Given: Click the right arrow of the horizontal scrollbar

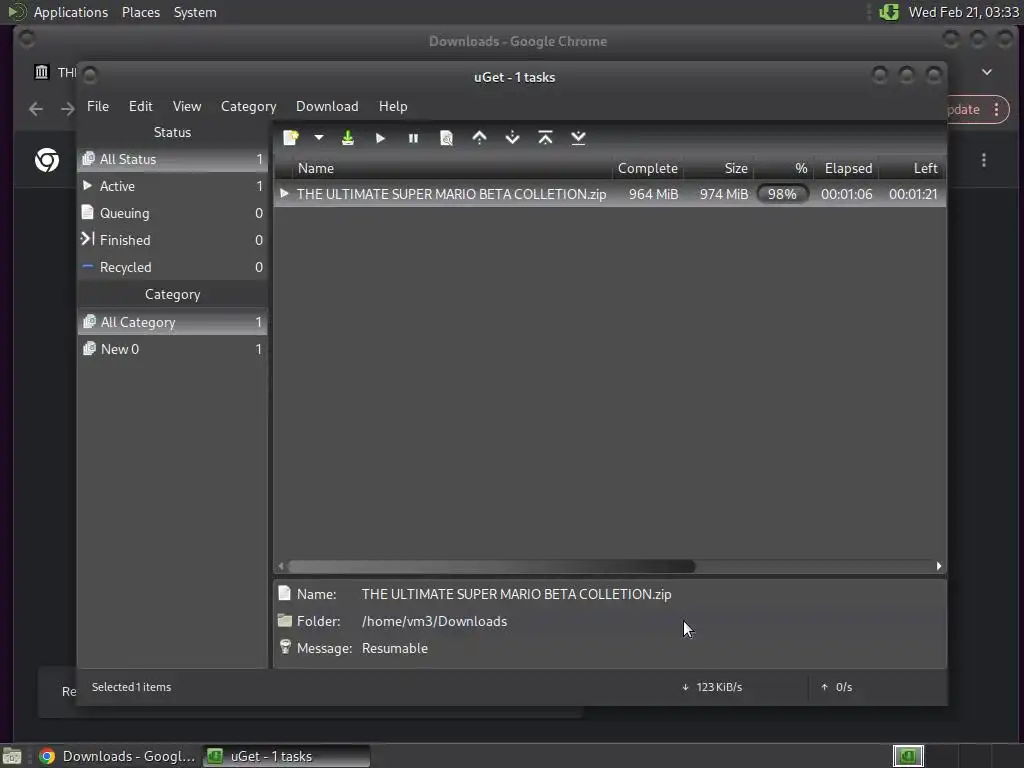Looking at the screenshot, I should (938, 566).
